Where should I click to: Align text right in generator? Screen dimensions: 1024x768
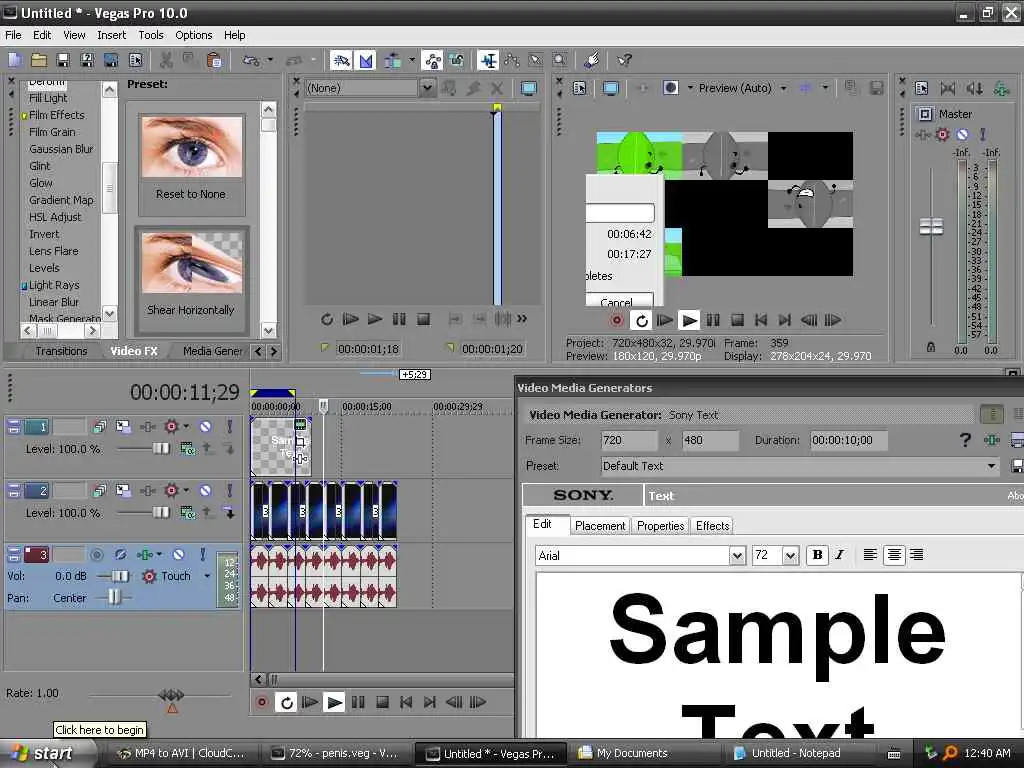pyautogui.click(x=917, y=555)
